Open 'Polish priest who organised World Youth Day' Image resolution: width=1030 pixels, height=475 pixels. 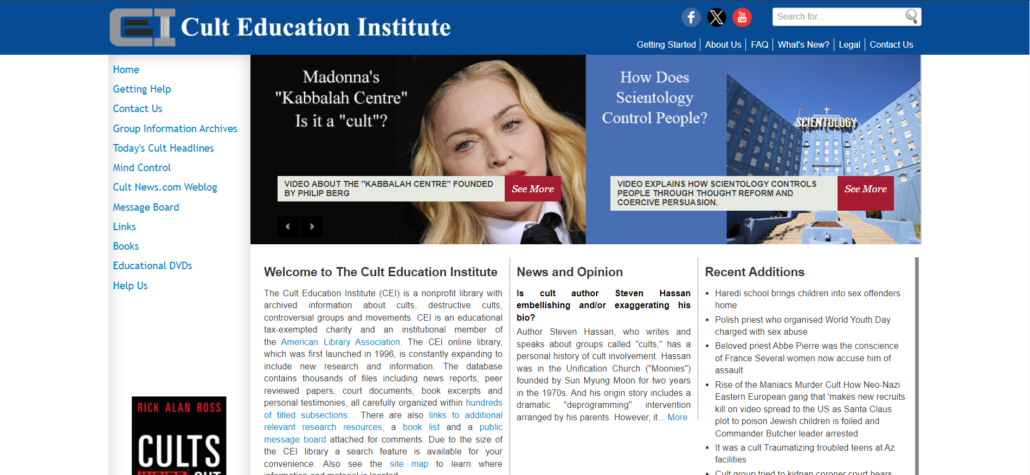click(803, 326)
